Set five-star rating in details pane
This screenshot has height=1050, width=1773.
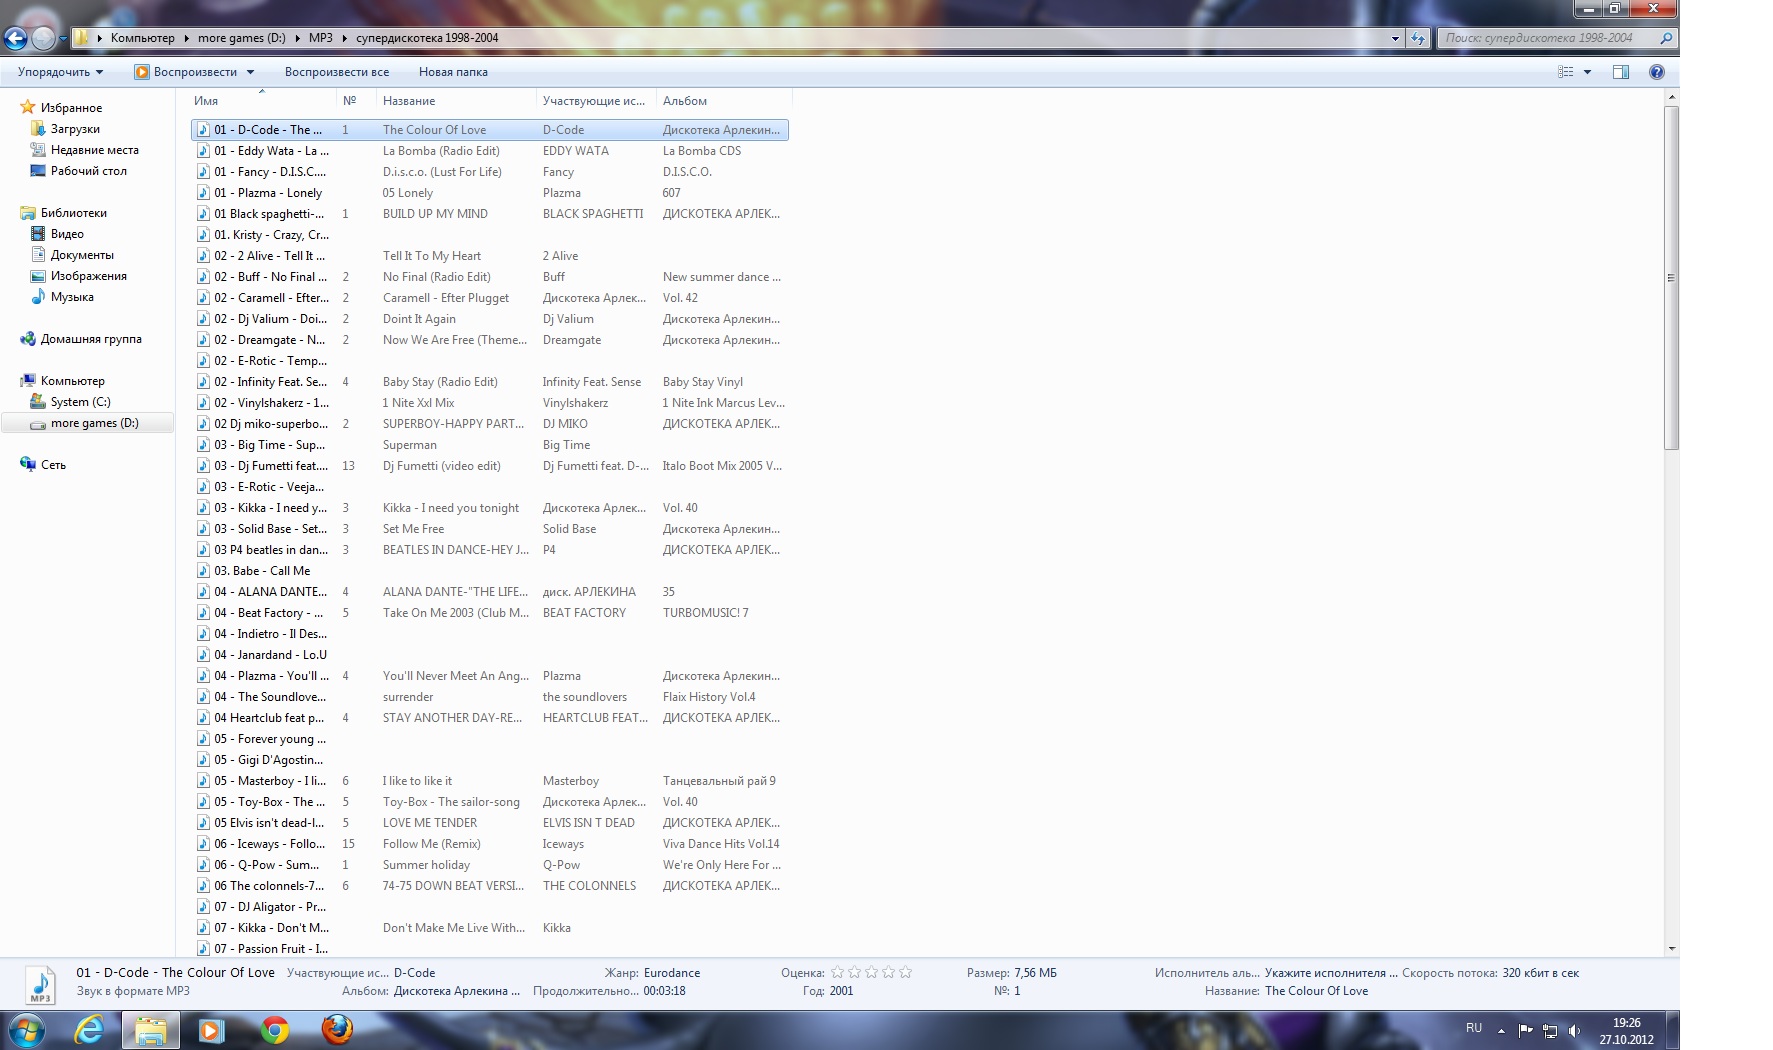click(x=905, y=972)
